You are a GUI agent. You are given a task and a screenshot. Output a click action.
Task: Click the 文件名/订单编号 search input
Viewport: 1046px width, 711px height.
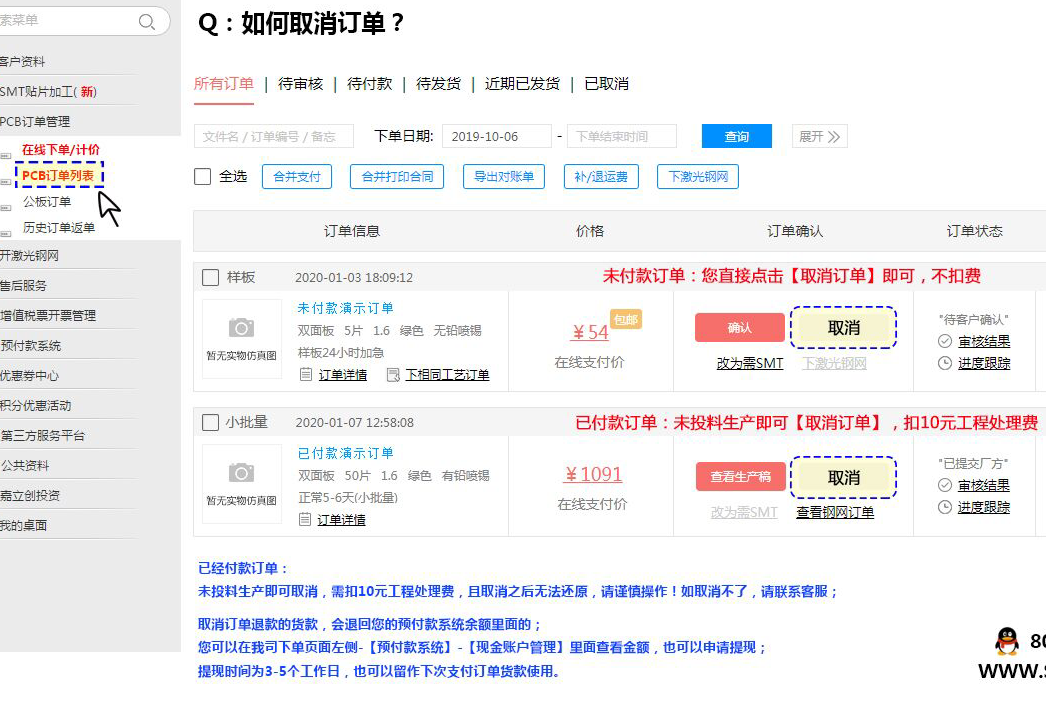[x=273, y=137]
